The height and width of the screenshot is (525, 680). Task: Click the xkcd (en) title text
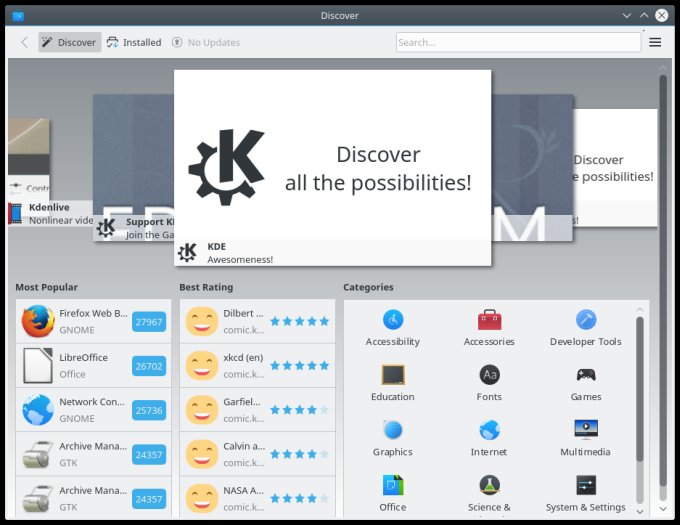click(x=243, y=357)
